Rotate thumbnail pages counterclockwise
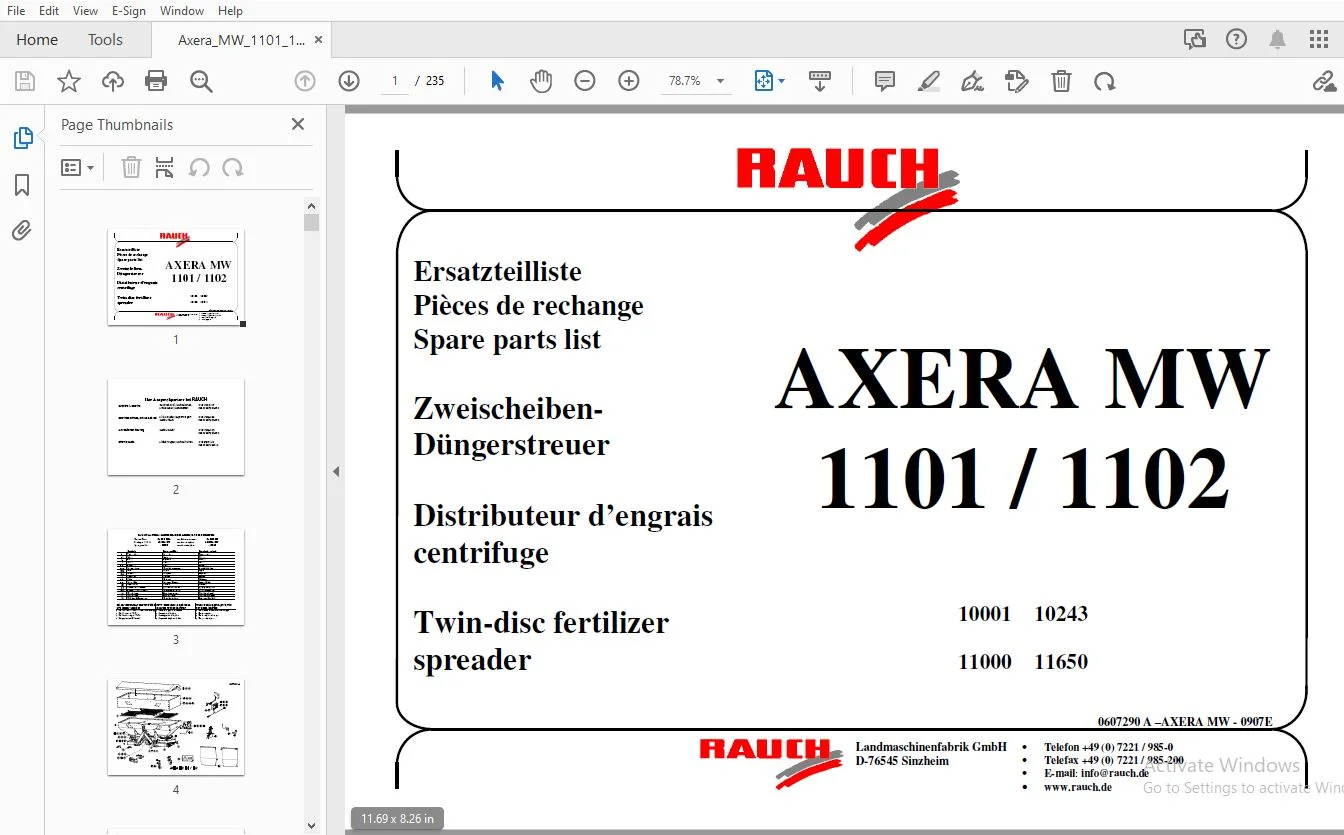 tap(199, 168)
